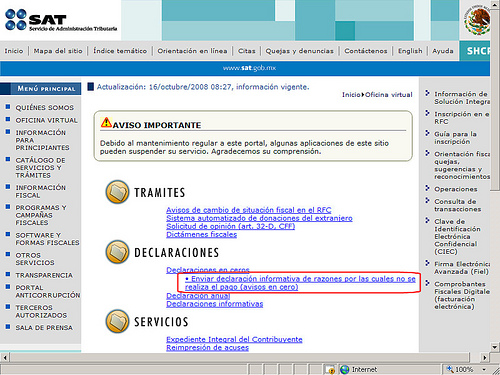
Task: Click the Internet zone globe icon
Action: 344,369
